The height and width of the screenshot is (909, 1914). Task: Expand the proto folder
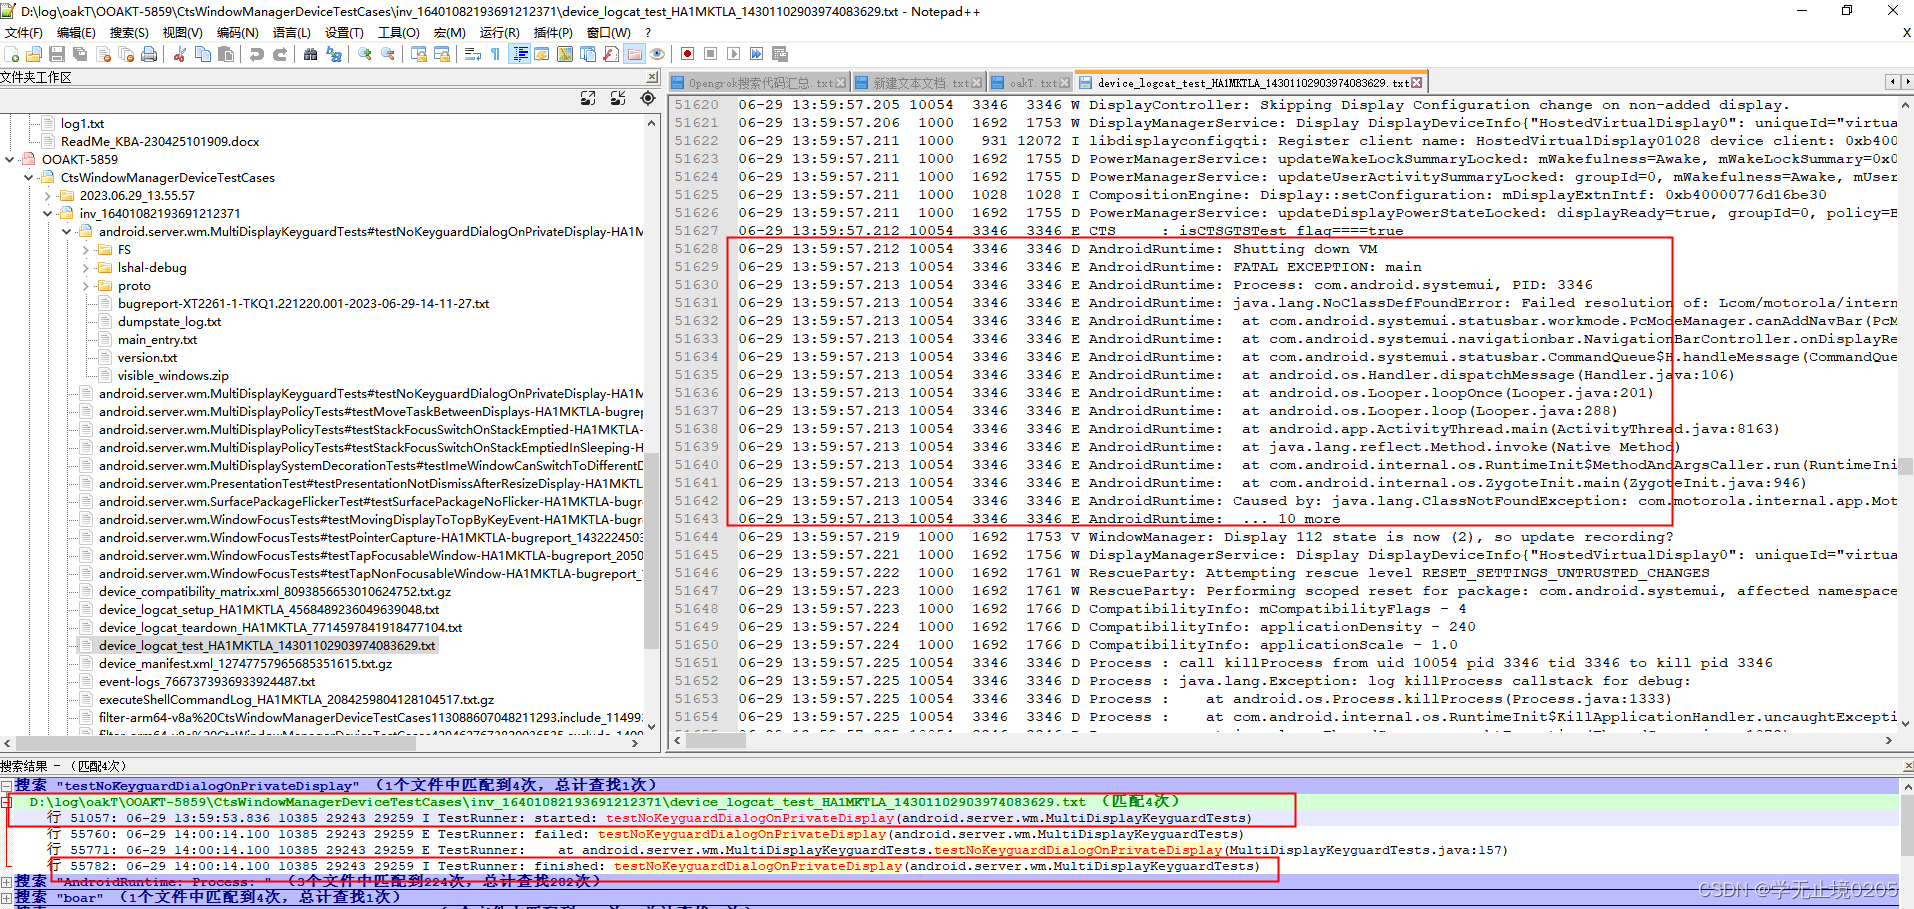coord(85,285)
